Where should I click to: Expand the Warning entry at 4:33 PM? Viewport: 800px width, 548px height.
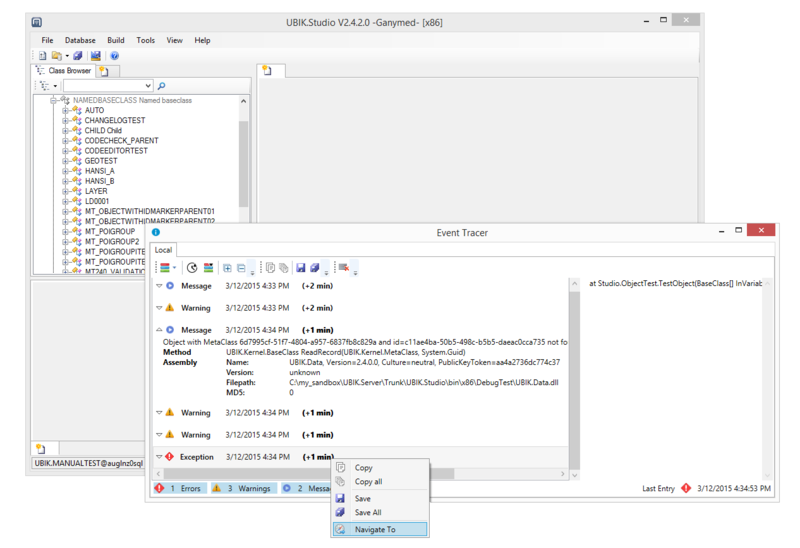[159, 308]
